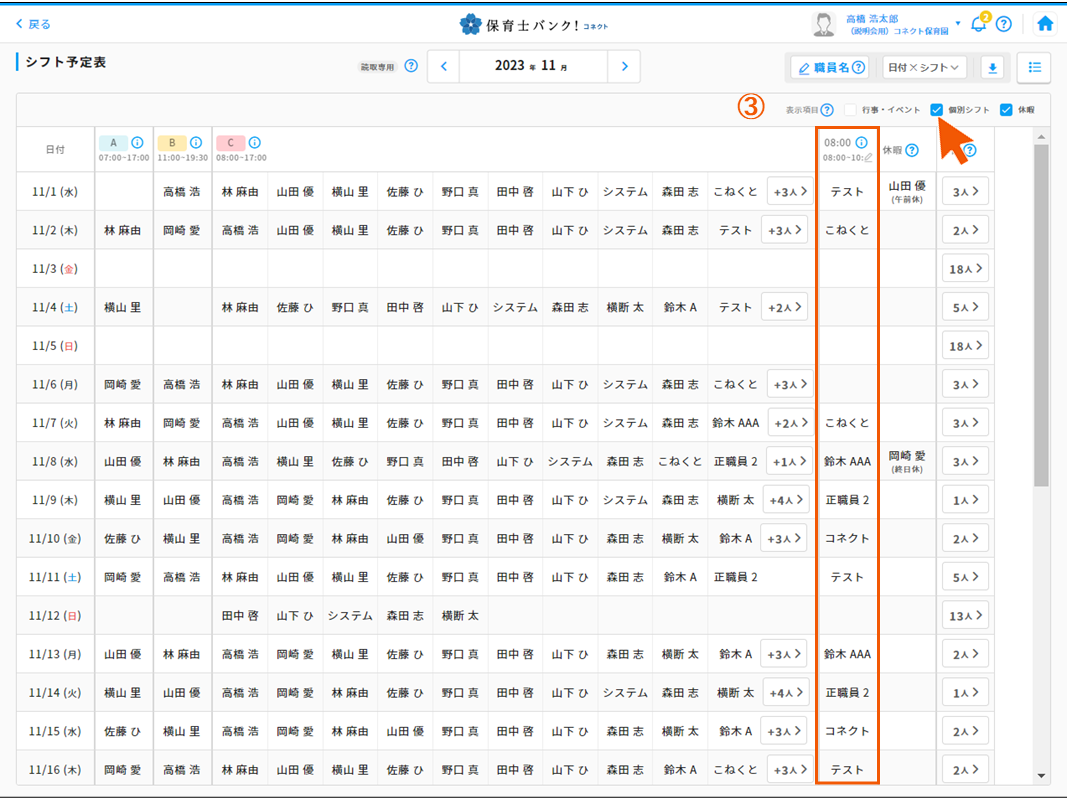Open the 日付×シフト dropdown

[924, 67]
